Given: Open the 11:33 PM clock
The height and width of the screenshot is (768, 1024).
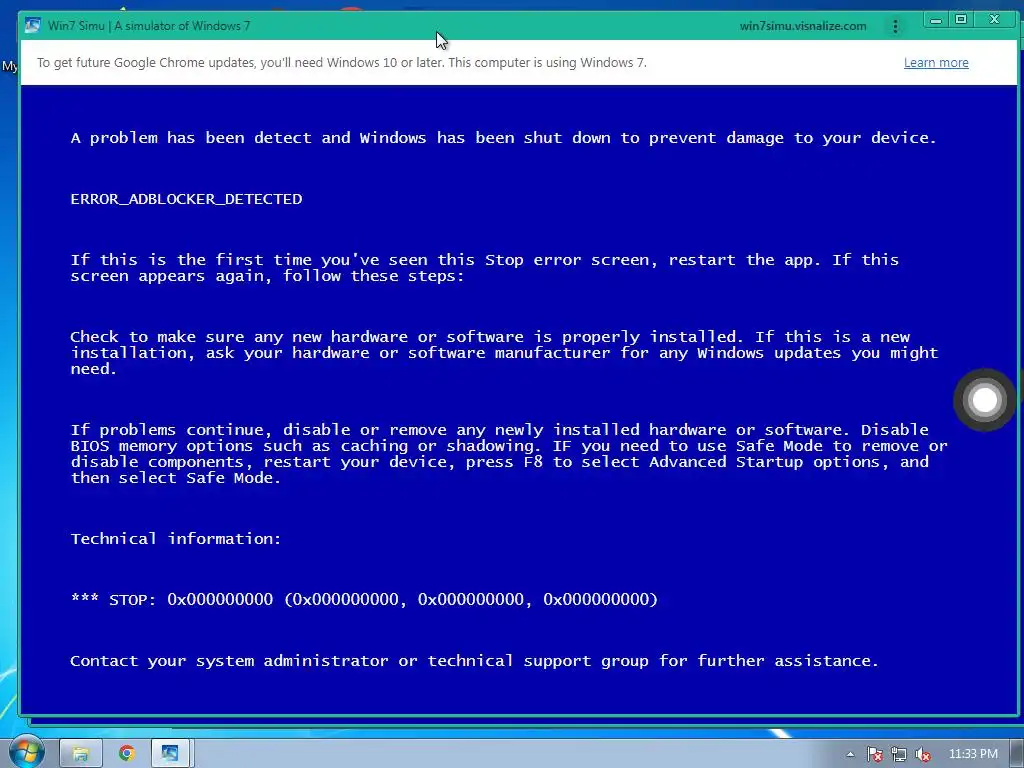Looking at the screenshot, I should tap(973, 754).
